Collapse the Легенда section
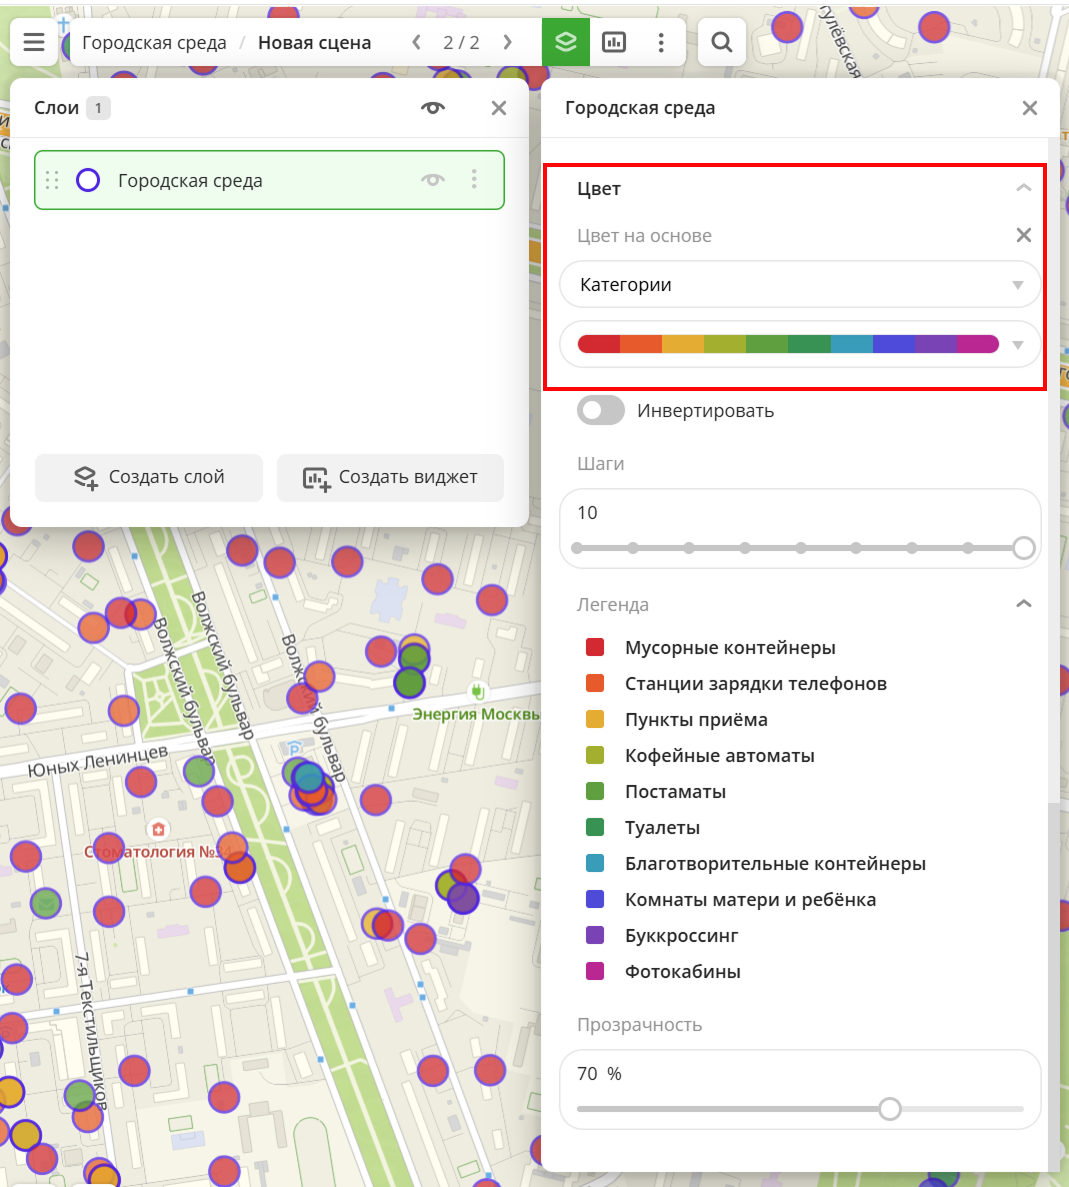1069x1187 pixels. 1023,604
